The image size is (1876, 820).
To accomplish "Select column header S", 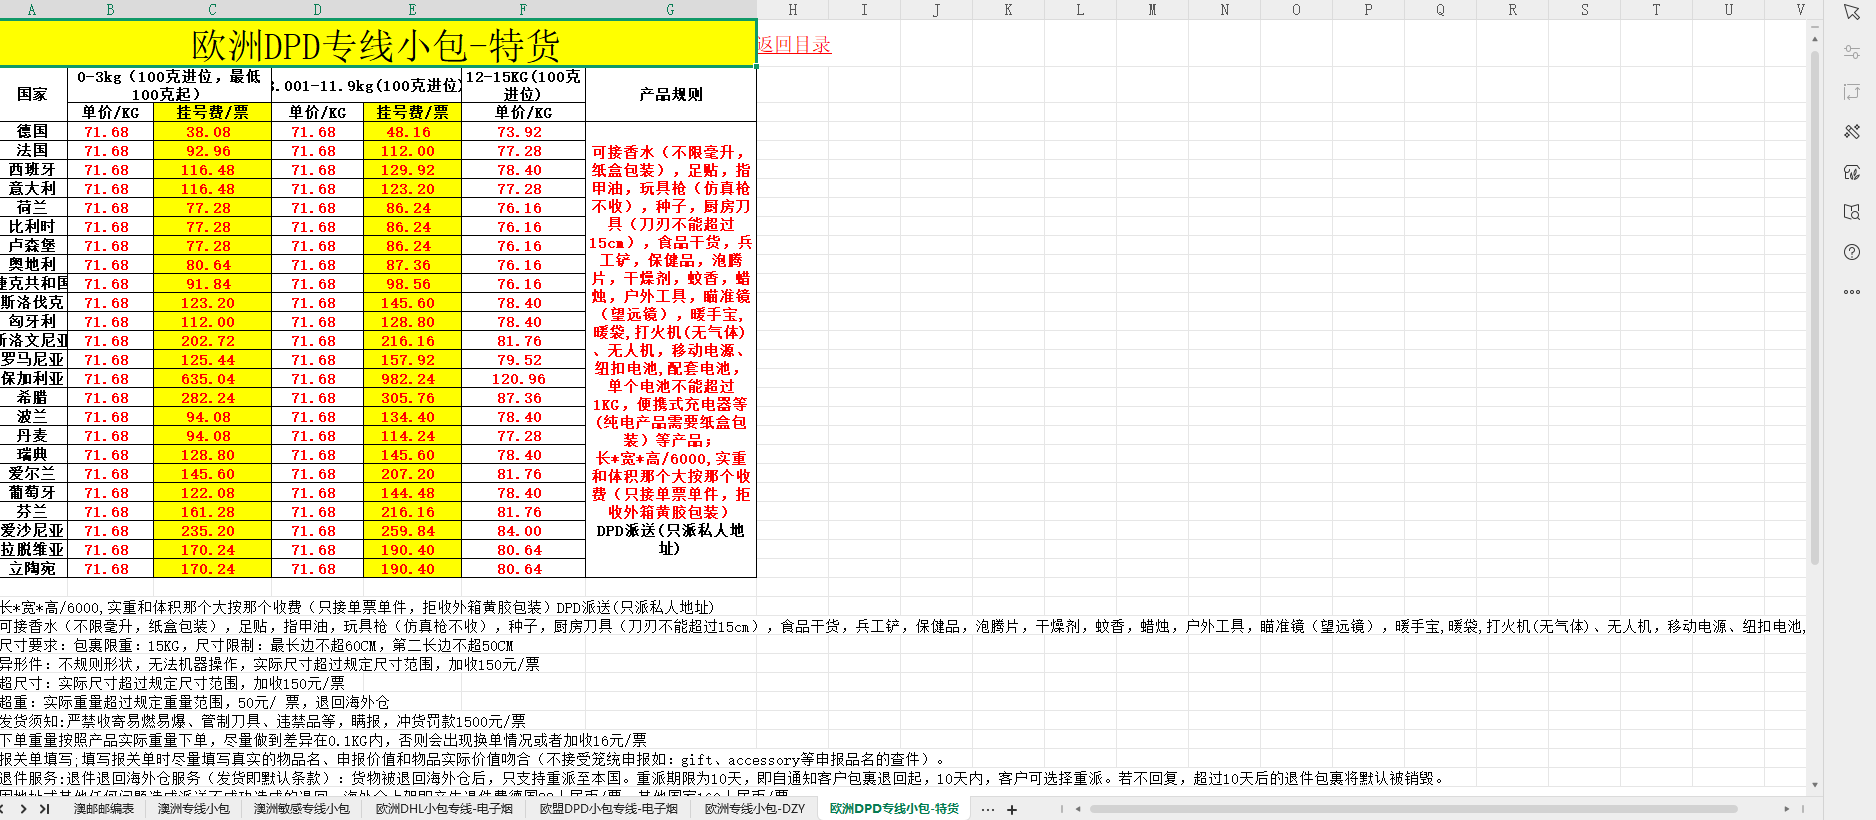I will 1584,9.
